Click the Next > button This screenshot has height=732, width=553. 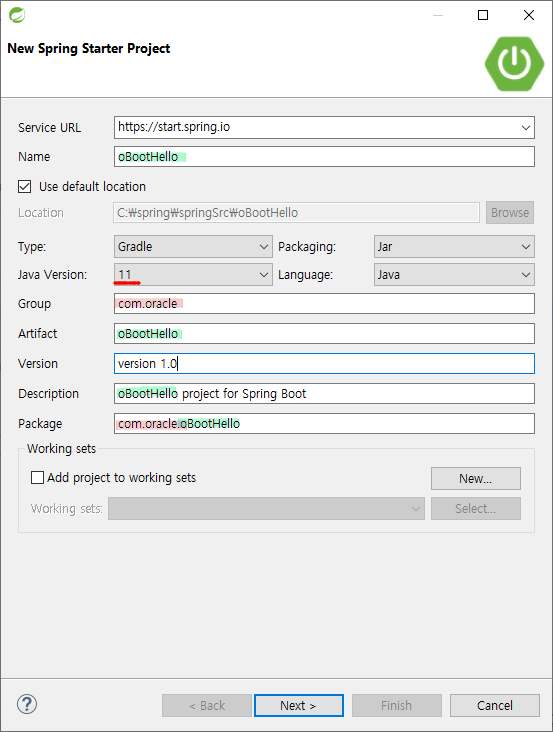pyautogui.click(x=299, y=705)
